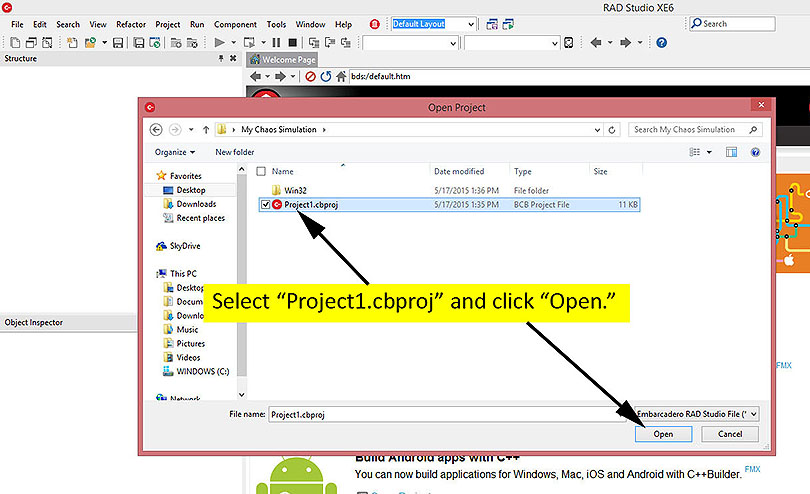Click the Open button
Screen dimensions: 810x494
coord(663,434)
